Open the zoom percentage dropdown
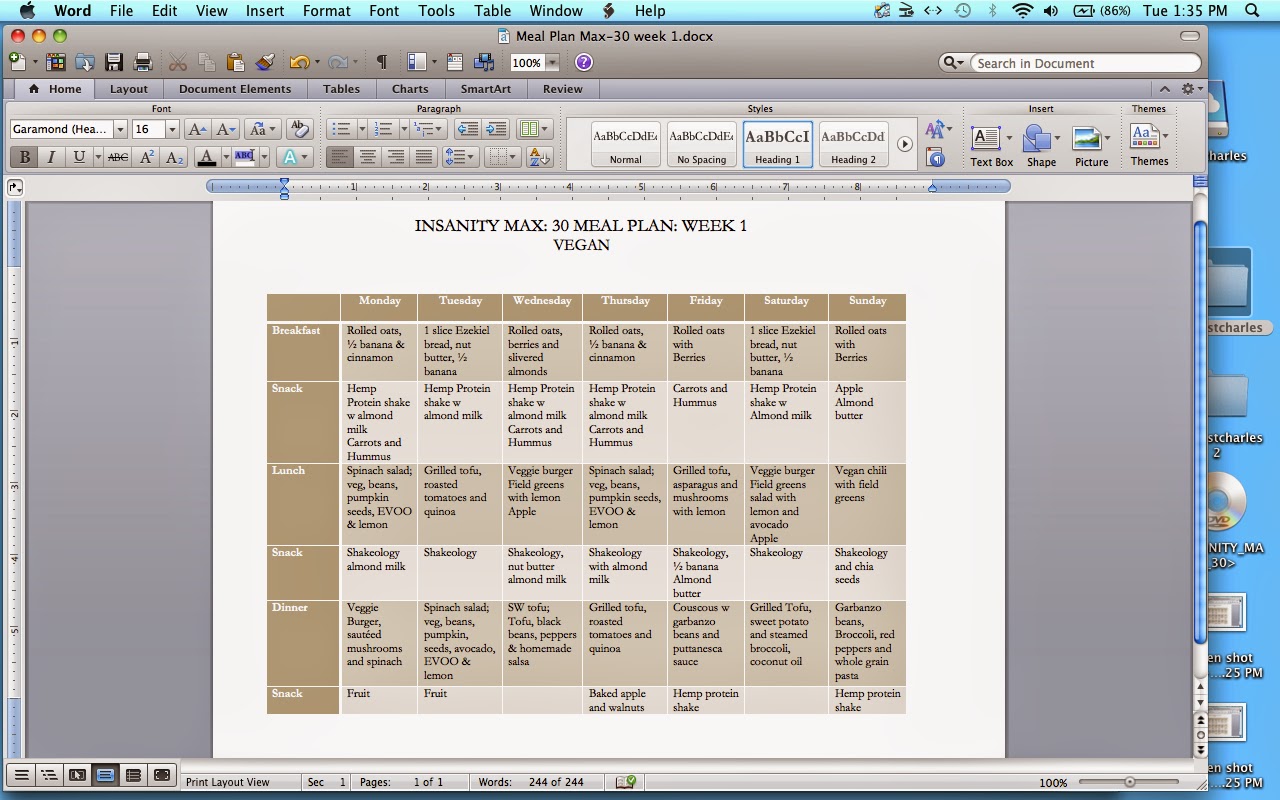This screenshot has width=1280, height=800. click(552, 63)
